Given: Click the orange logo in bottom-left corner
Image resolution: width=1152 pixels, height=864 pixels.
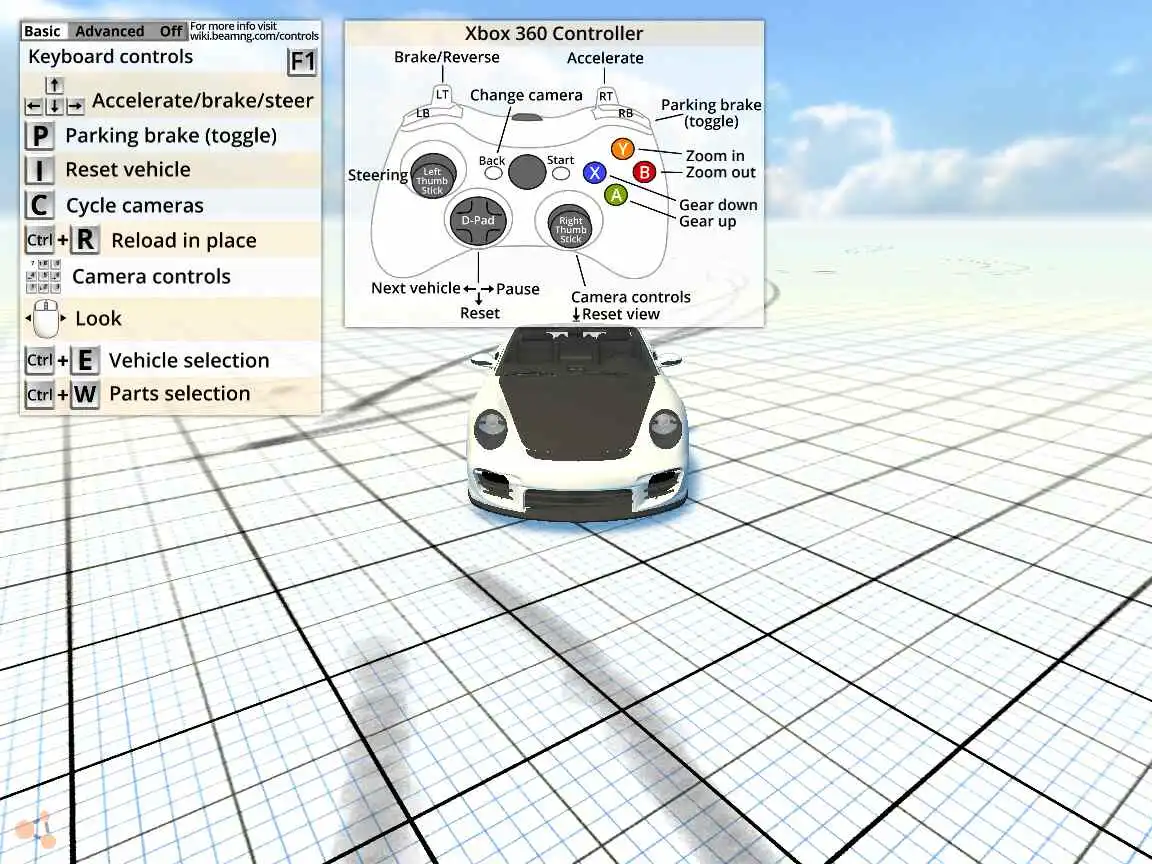Looking at the screenshot, I should pyautogui.click(x=35, y=830).
